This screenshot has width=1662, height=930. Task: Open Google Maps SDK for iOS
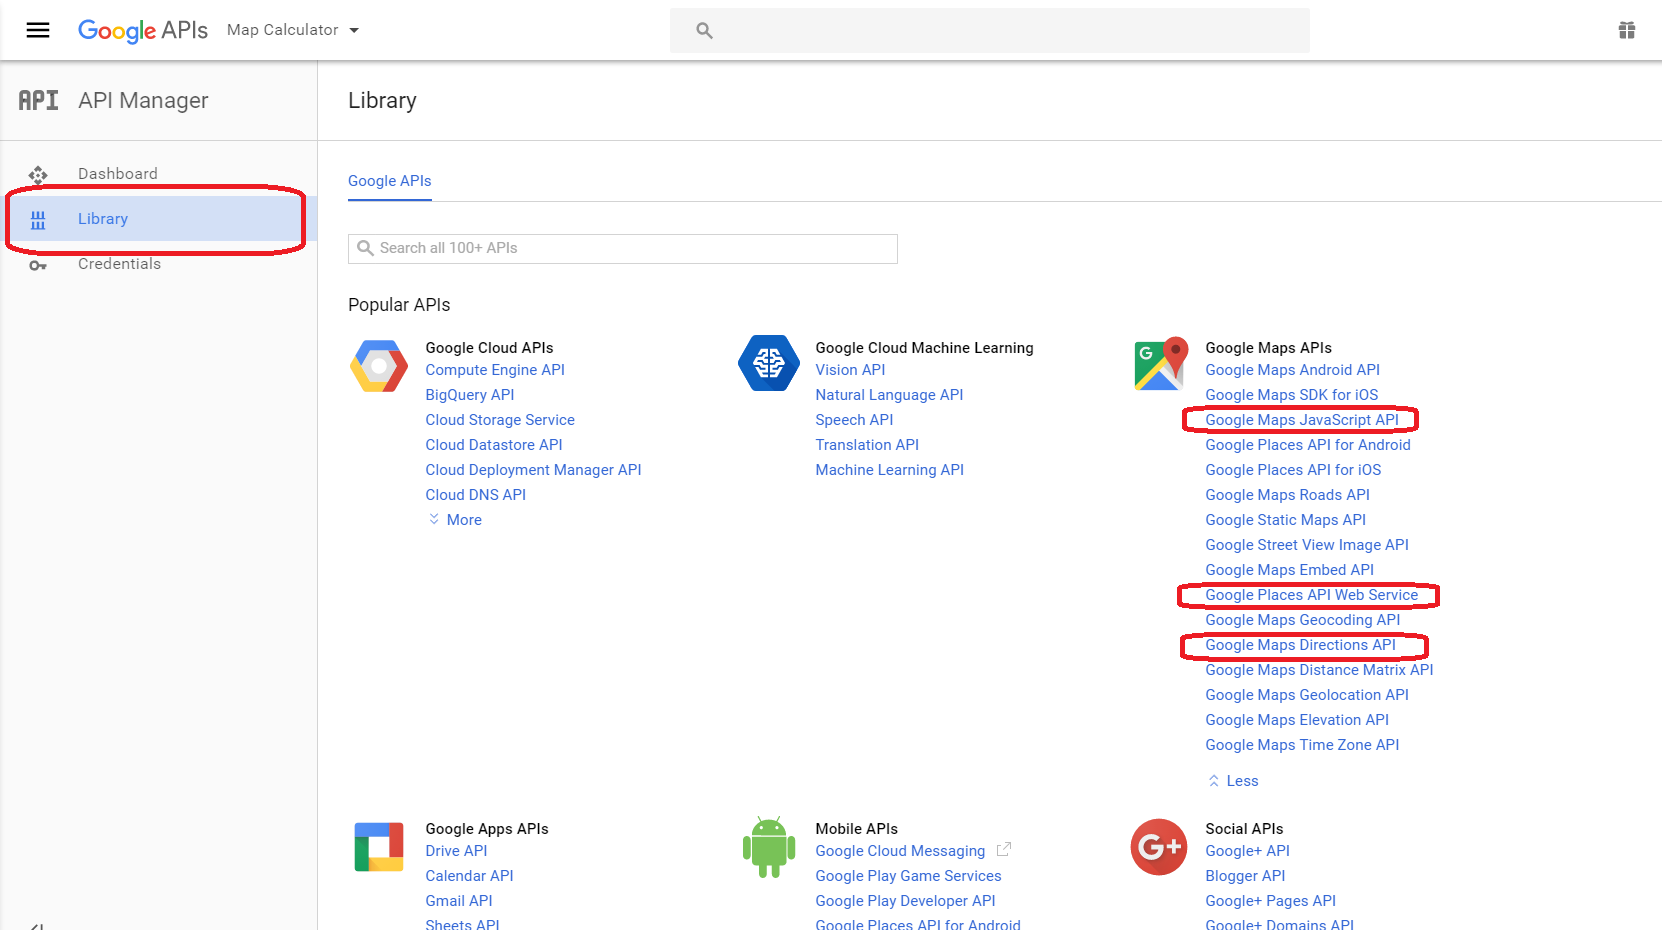(x=1292, y=395)
